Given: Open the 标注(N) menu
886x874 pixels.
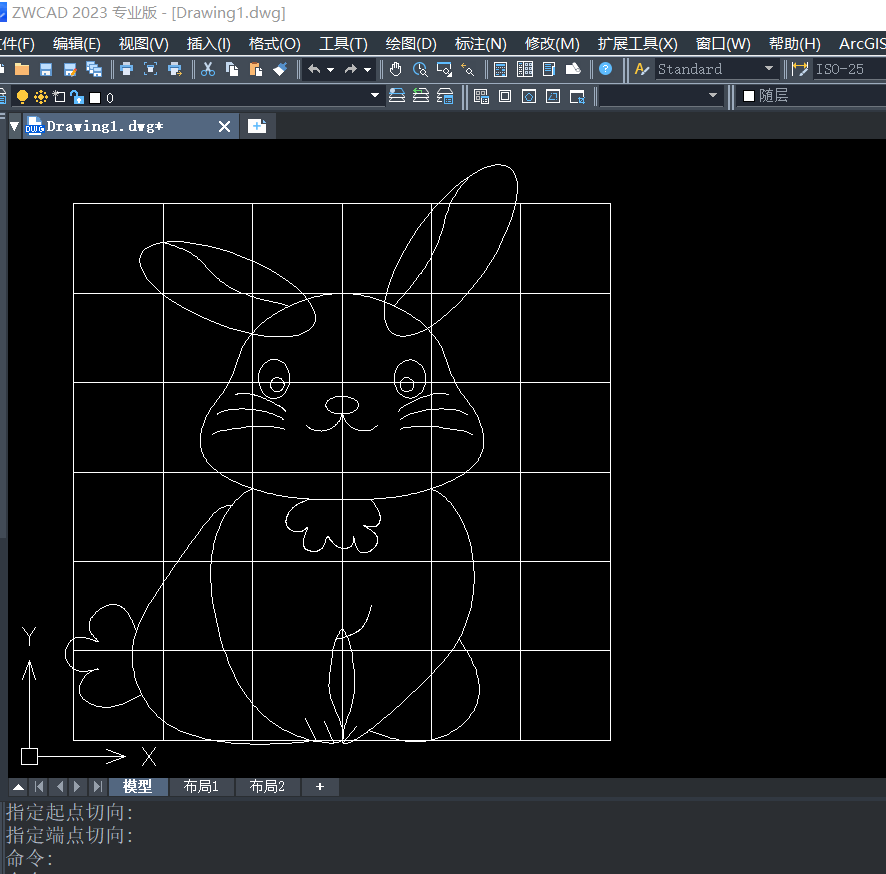Looking at the screenshot, I should (x=480, y=44).
